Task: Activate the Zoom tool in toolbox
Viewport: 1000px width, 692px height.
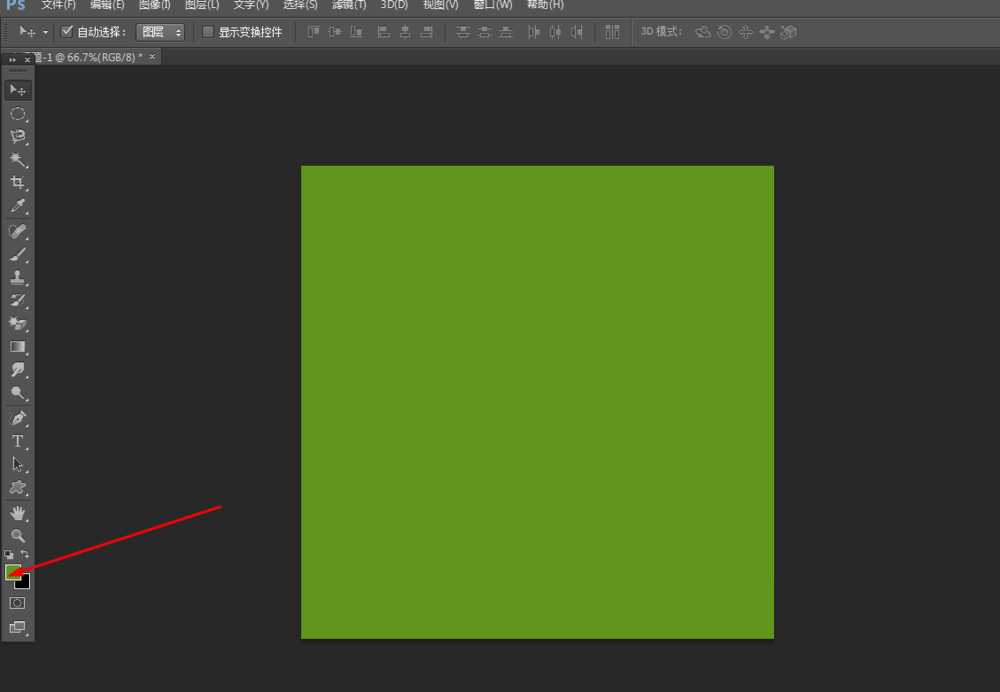Action: [x=17, y=536]
